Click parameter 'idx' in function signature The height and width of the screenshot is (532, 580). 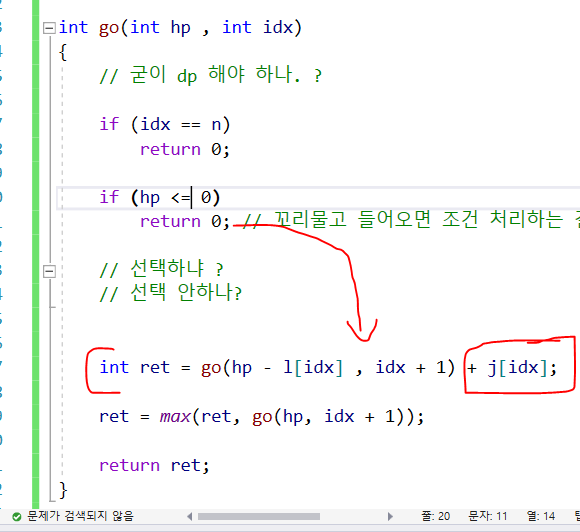click(278, 27)
